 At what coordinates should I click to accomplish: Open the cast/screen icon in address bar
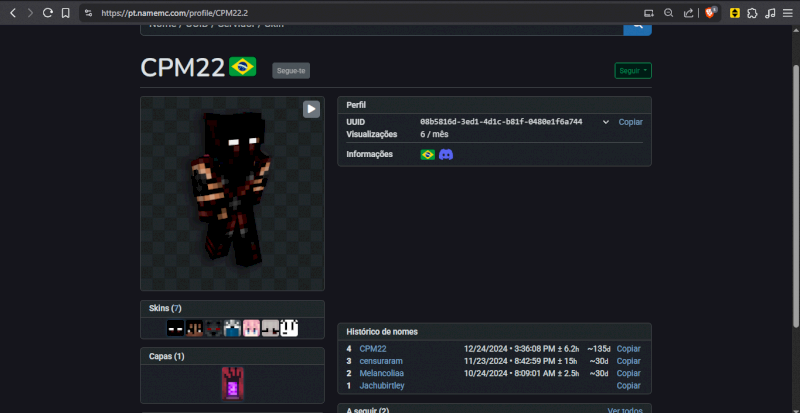[648, 13]
